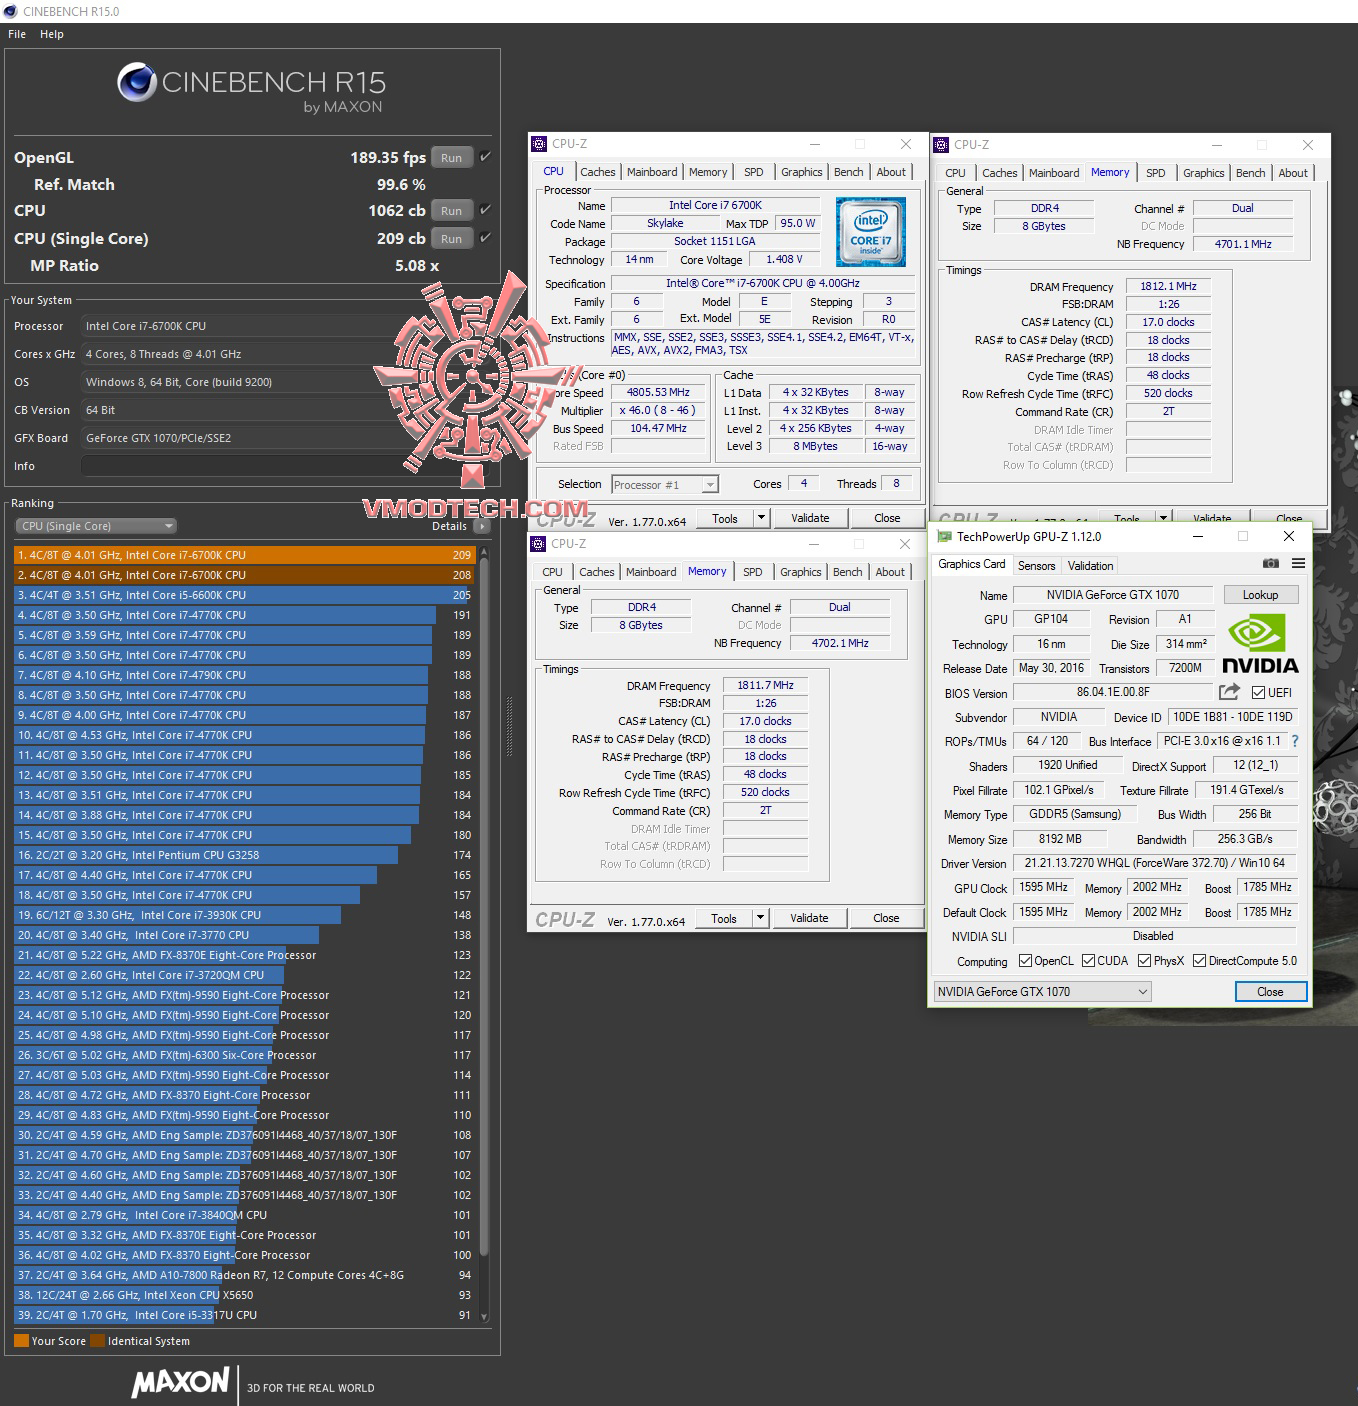Viewport: 1358px width, 1406px height.
Task: Open the Help menu in CINEBENCH
Action: [52, 34]
